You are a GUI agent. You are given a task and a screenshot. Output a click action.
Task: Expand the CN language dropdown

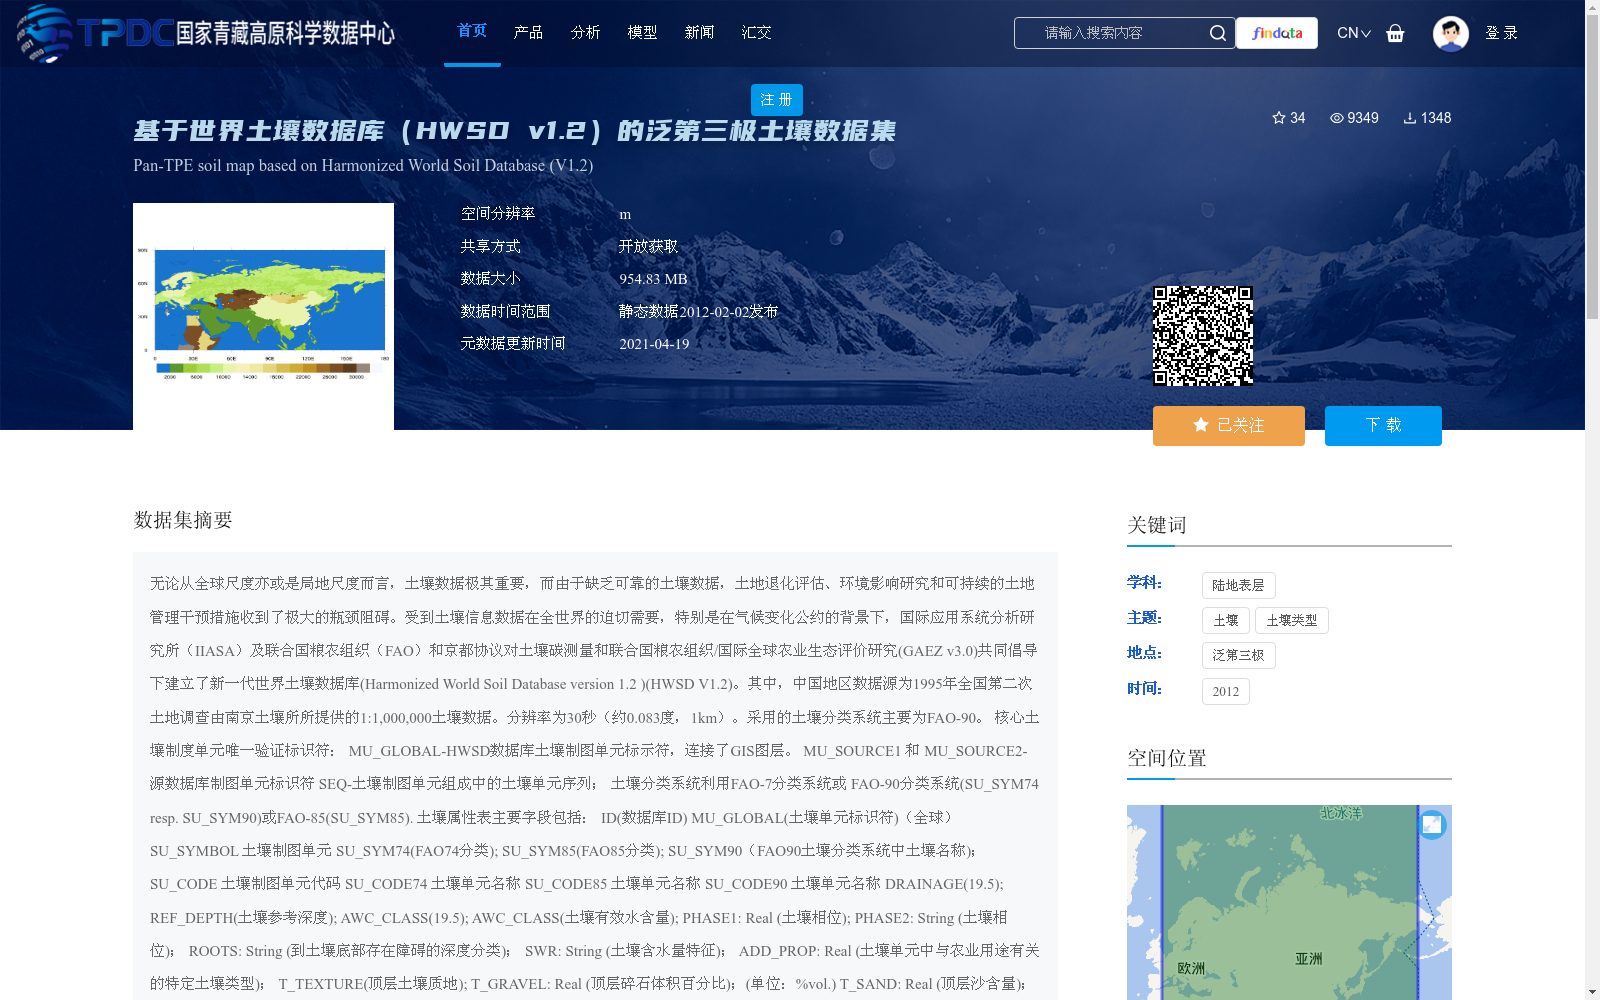coord(1353,33)
